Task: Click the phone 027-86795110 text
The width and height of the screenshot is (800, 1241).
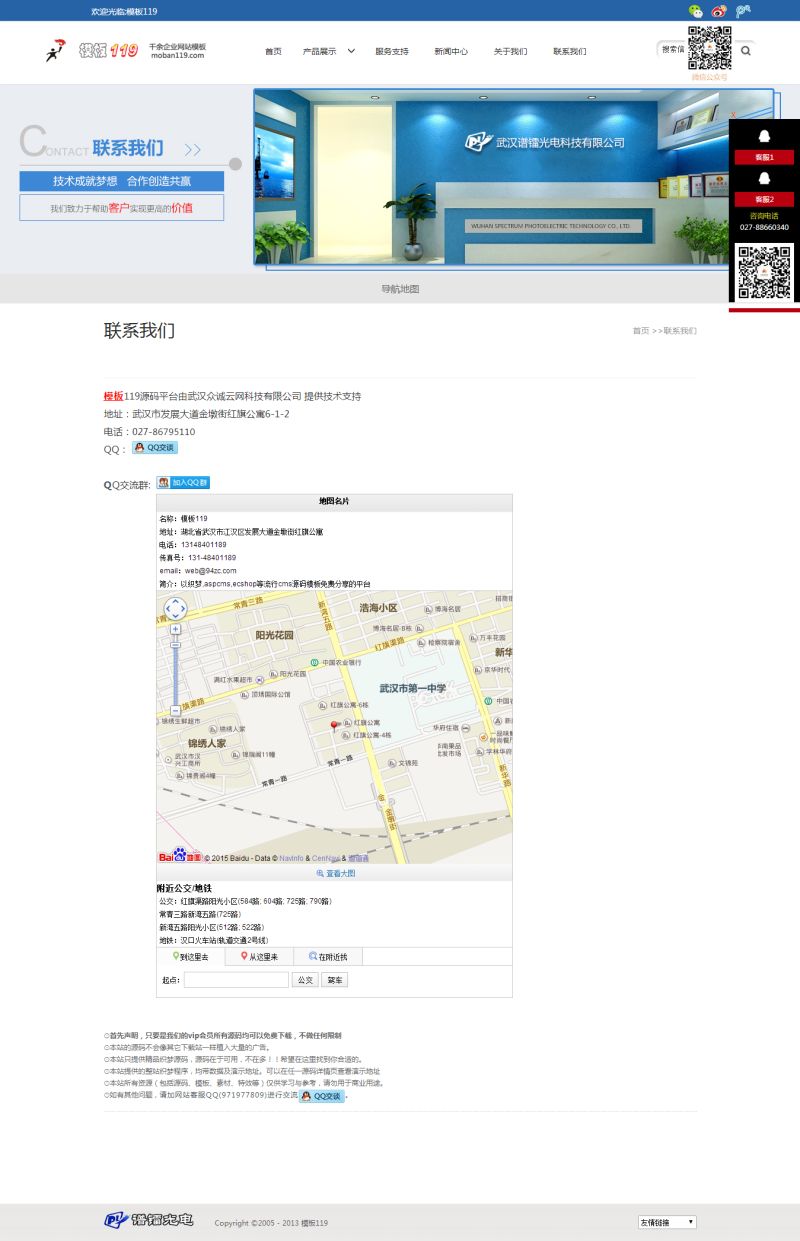Action: click(163, 432)
